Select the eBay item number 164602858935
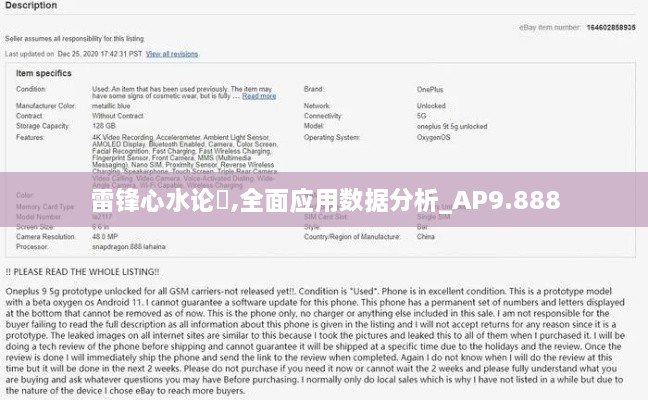The width and height of the screenshot is (648, 400). click(611, 27)
